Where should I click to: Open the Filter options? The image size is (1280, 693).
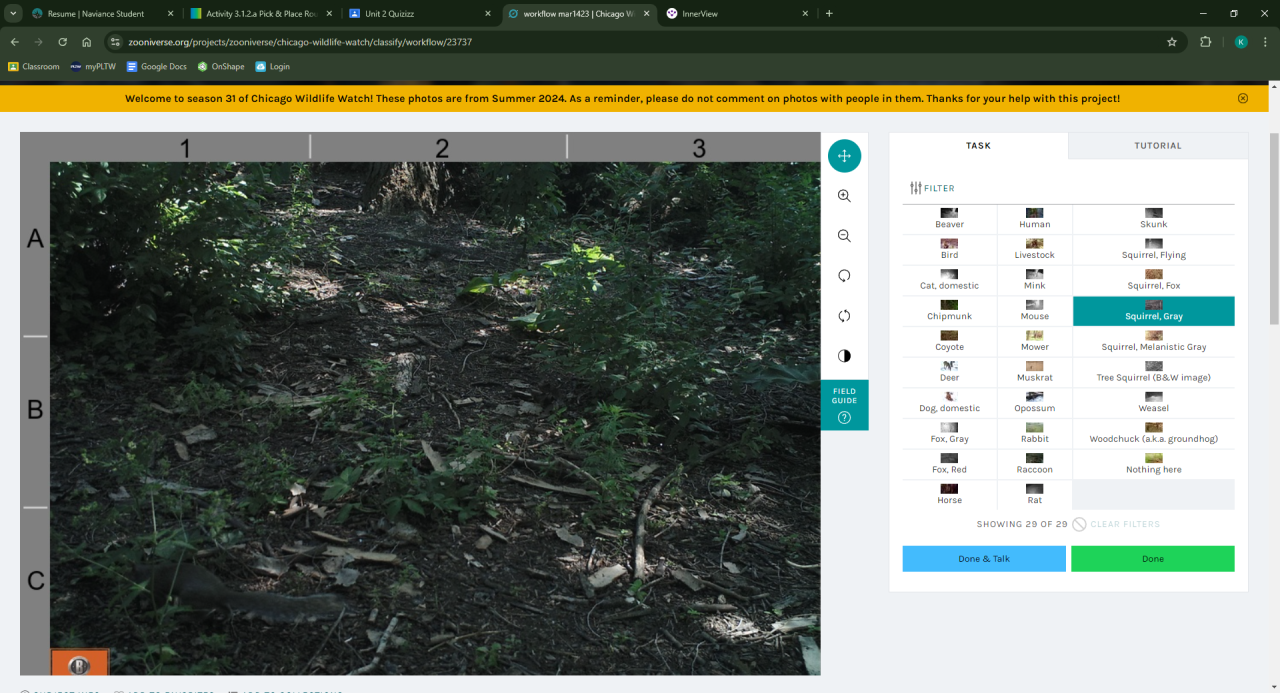[x=932, y=188]
